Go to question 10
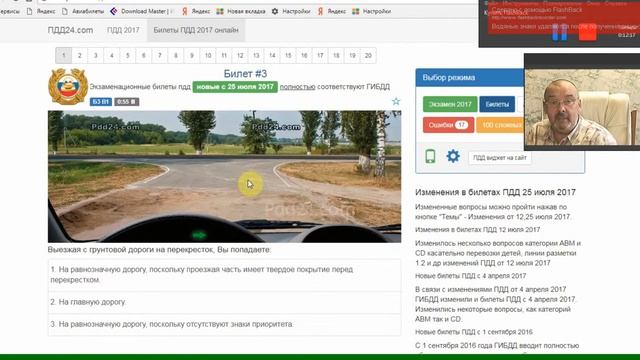Image resolution: width=640 pixels, height=360 pixels. (208, 56)
